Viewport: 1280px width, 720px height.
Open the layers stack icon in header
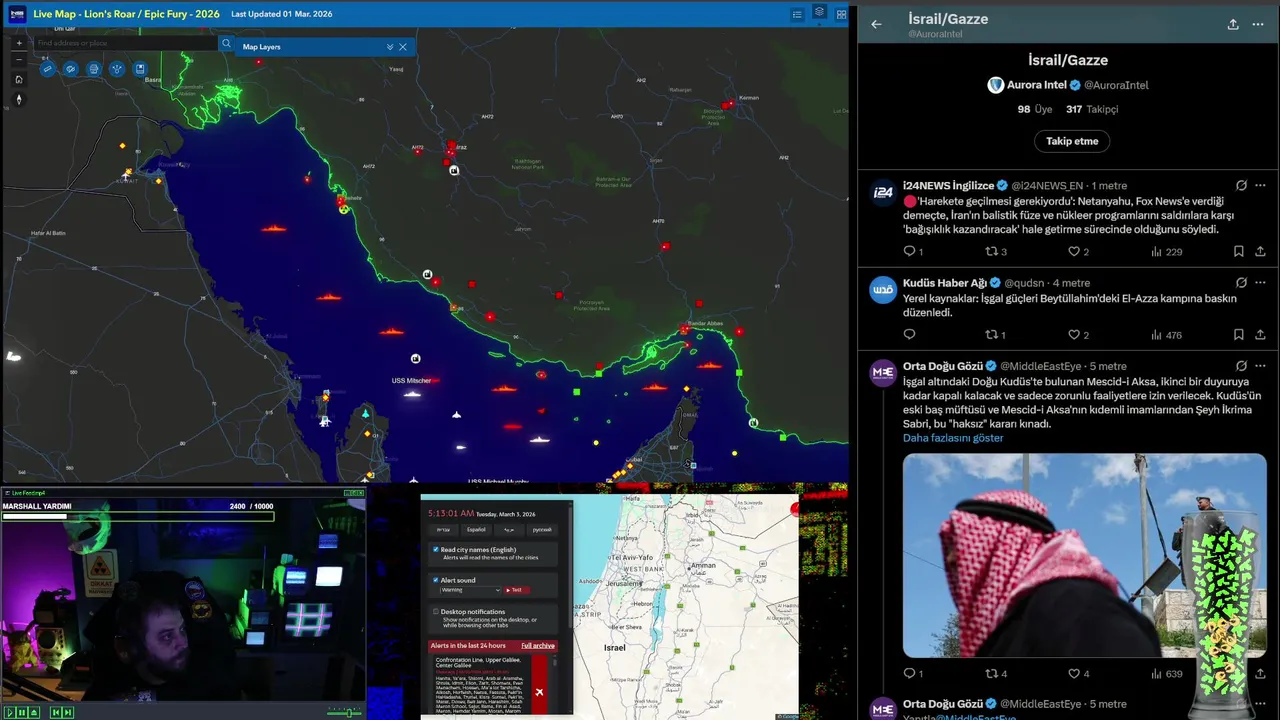pyautogui.click(x=819, y=13)
